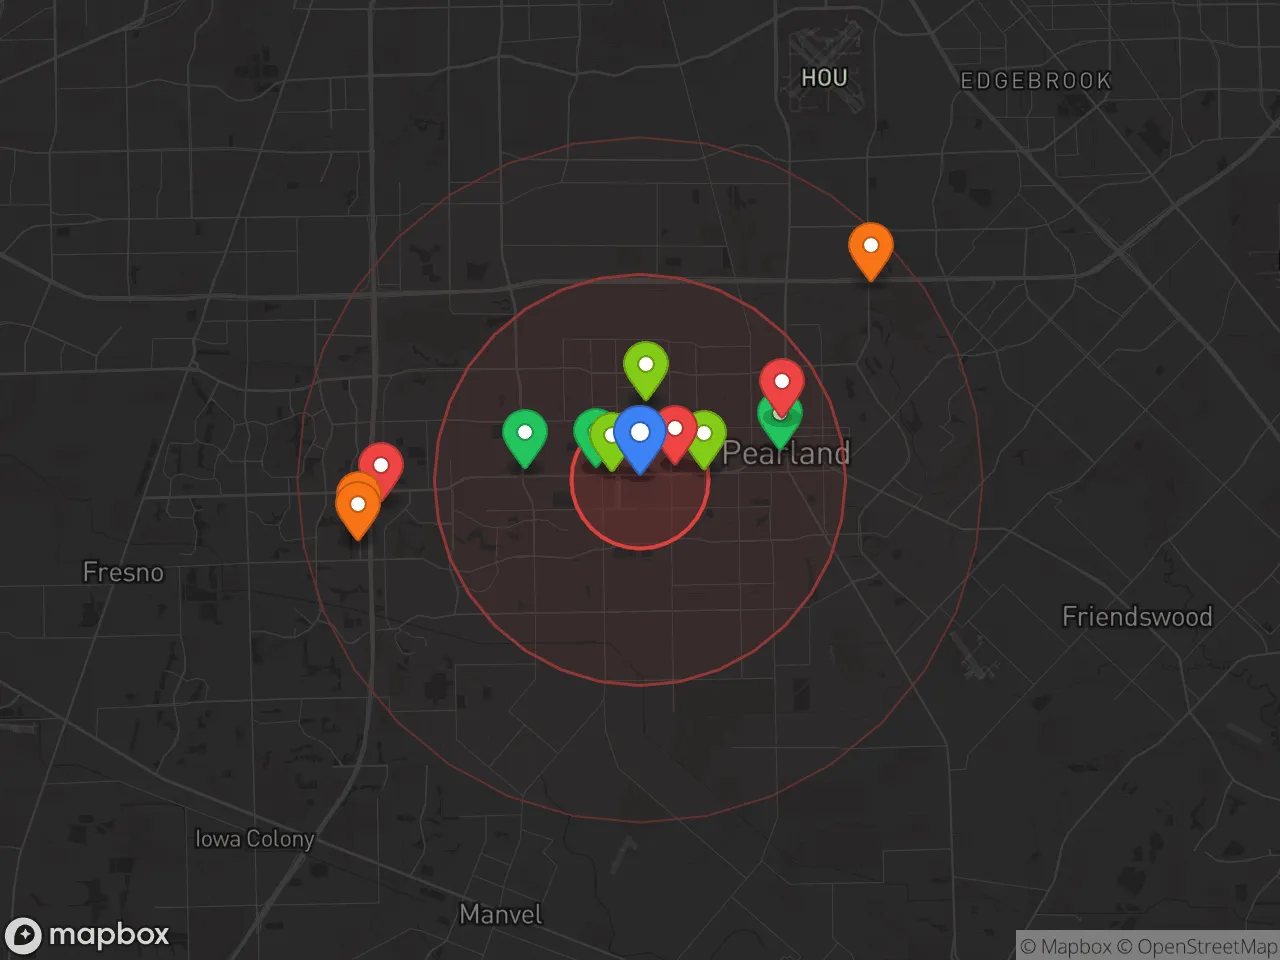Click the blue center location pin
1280x960 pixels.
tap(640, 434)
